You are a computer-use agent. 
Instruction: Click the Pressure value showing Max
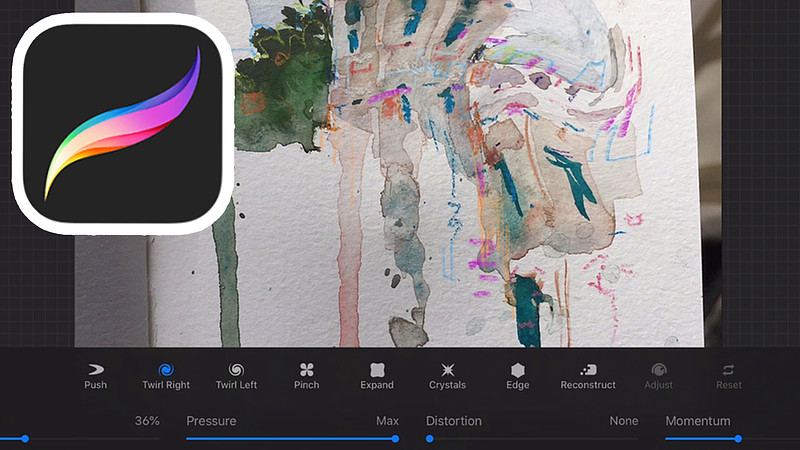tap(387, 421)
